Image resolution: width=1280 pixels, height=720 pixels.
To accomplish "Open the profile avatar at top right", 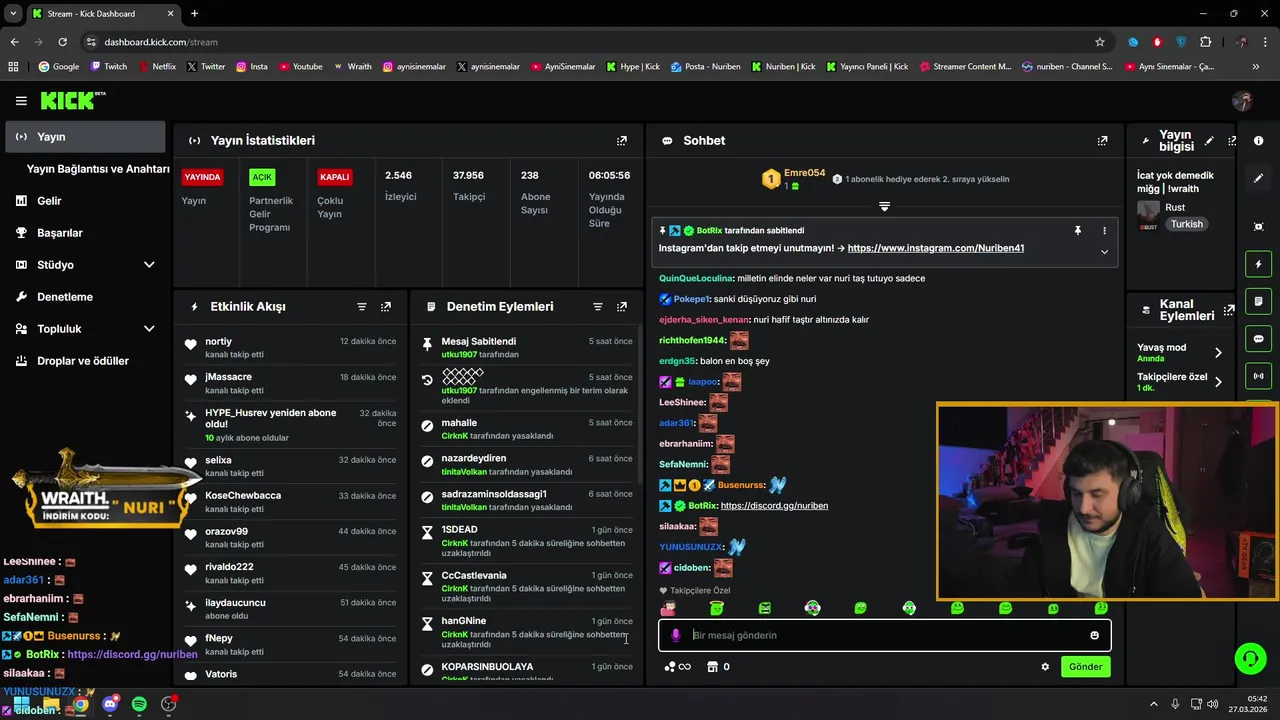I will (1242, 100).
